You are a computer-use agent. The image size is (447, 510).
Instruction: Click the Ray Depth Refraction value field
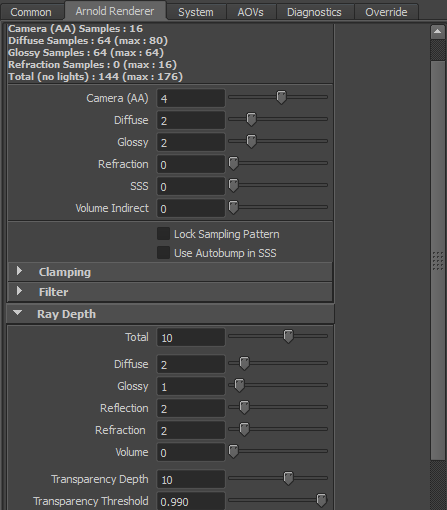click(x=191, y=430)
